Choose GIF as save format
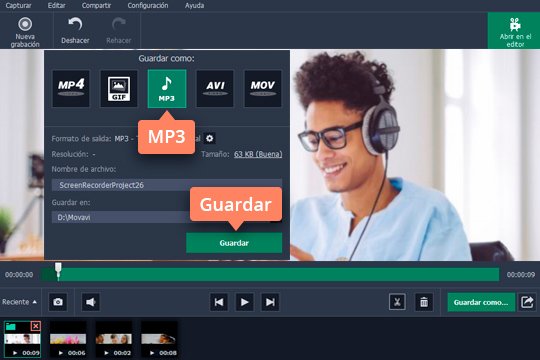Viewport: 540px width, 360px height. coord(119,89)
